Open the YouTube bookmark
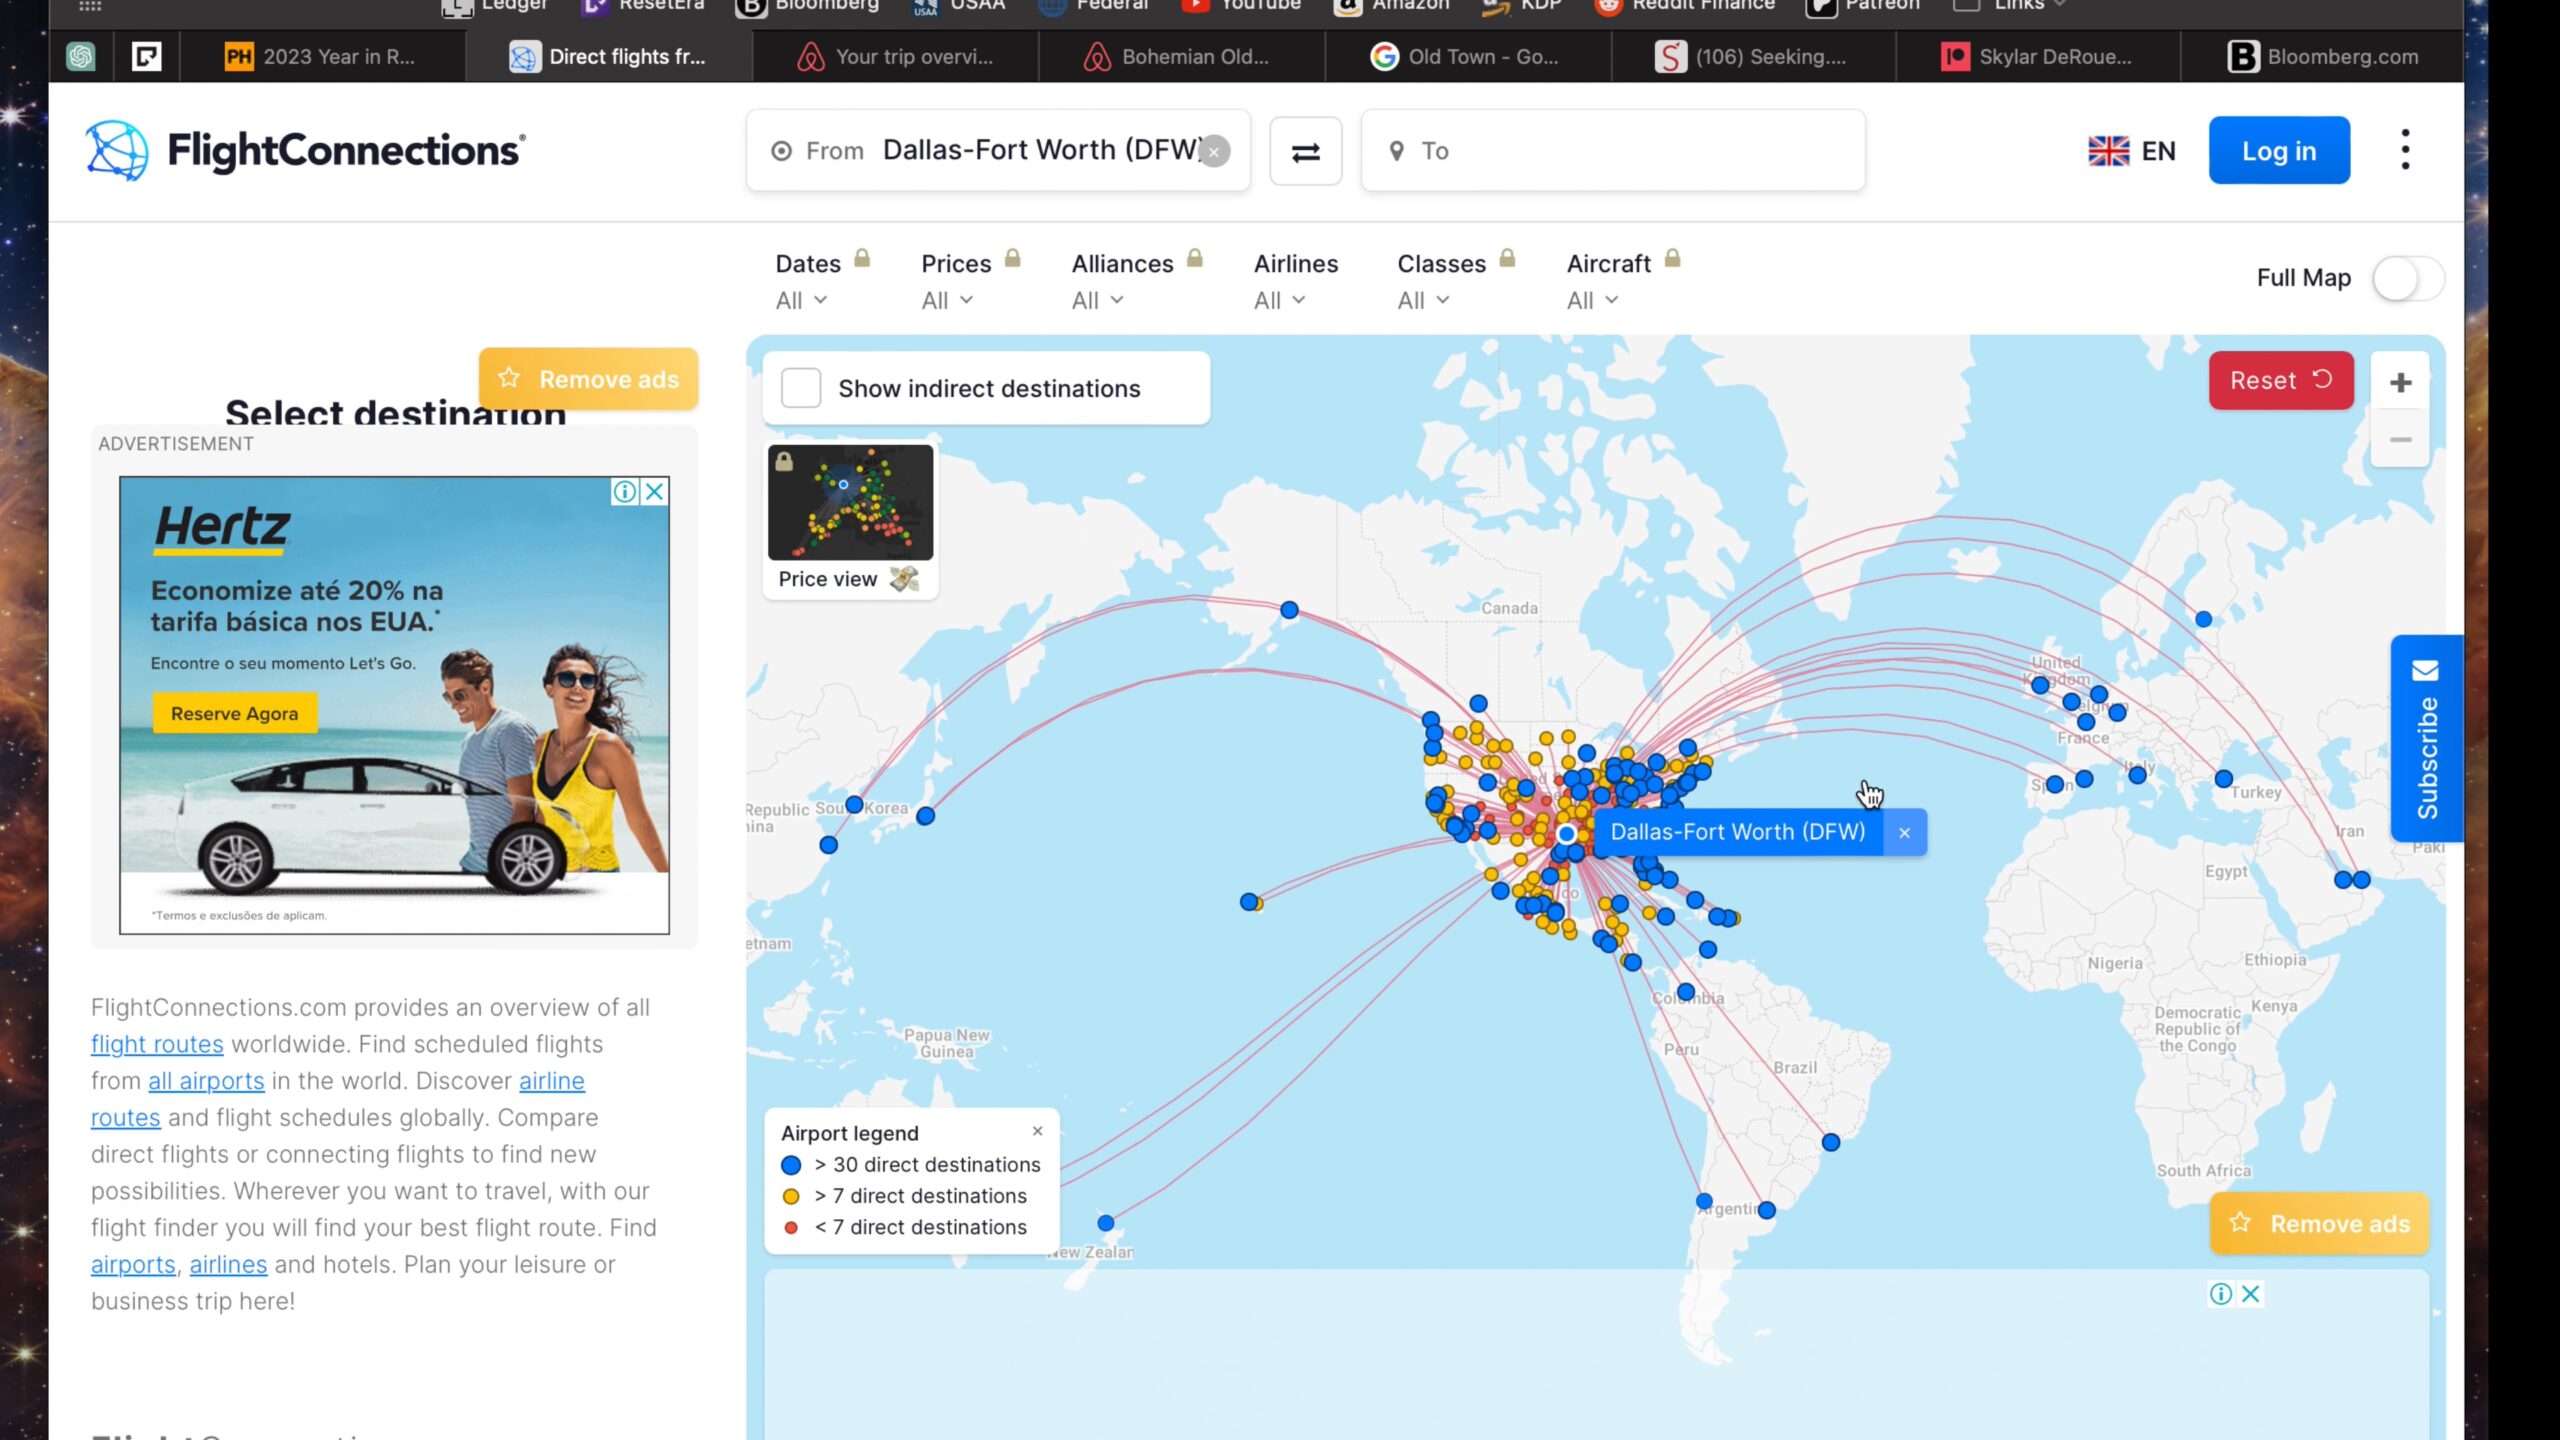Image resolution: width=2560 pixels, height=1440 pixels. [1240, 5]
